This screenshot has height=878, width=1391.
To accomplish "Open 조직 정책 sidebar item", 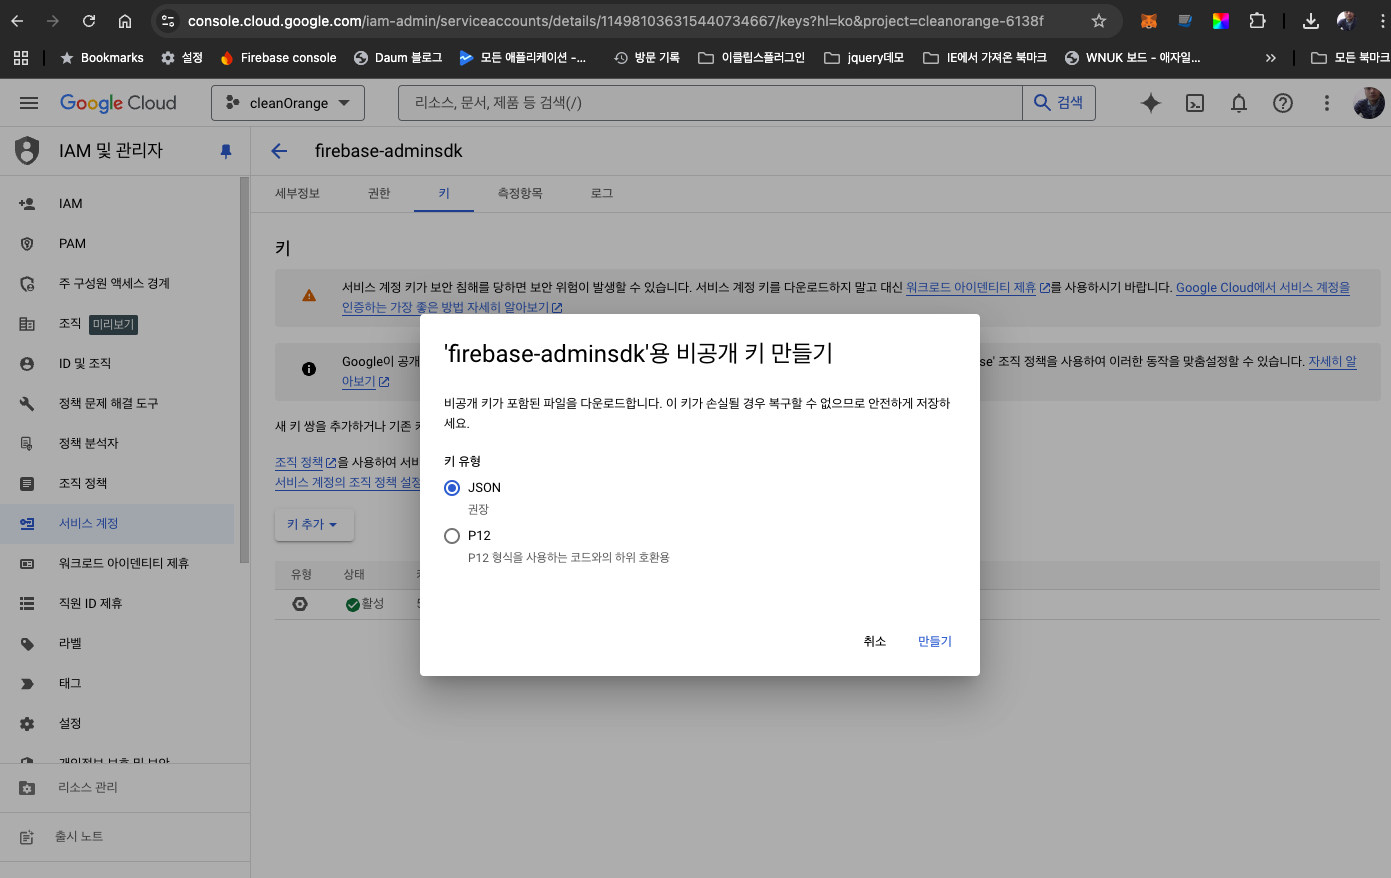I will pyautogui.click(x=117, y=483).
